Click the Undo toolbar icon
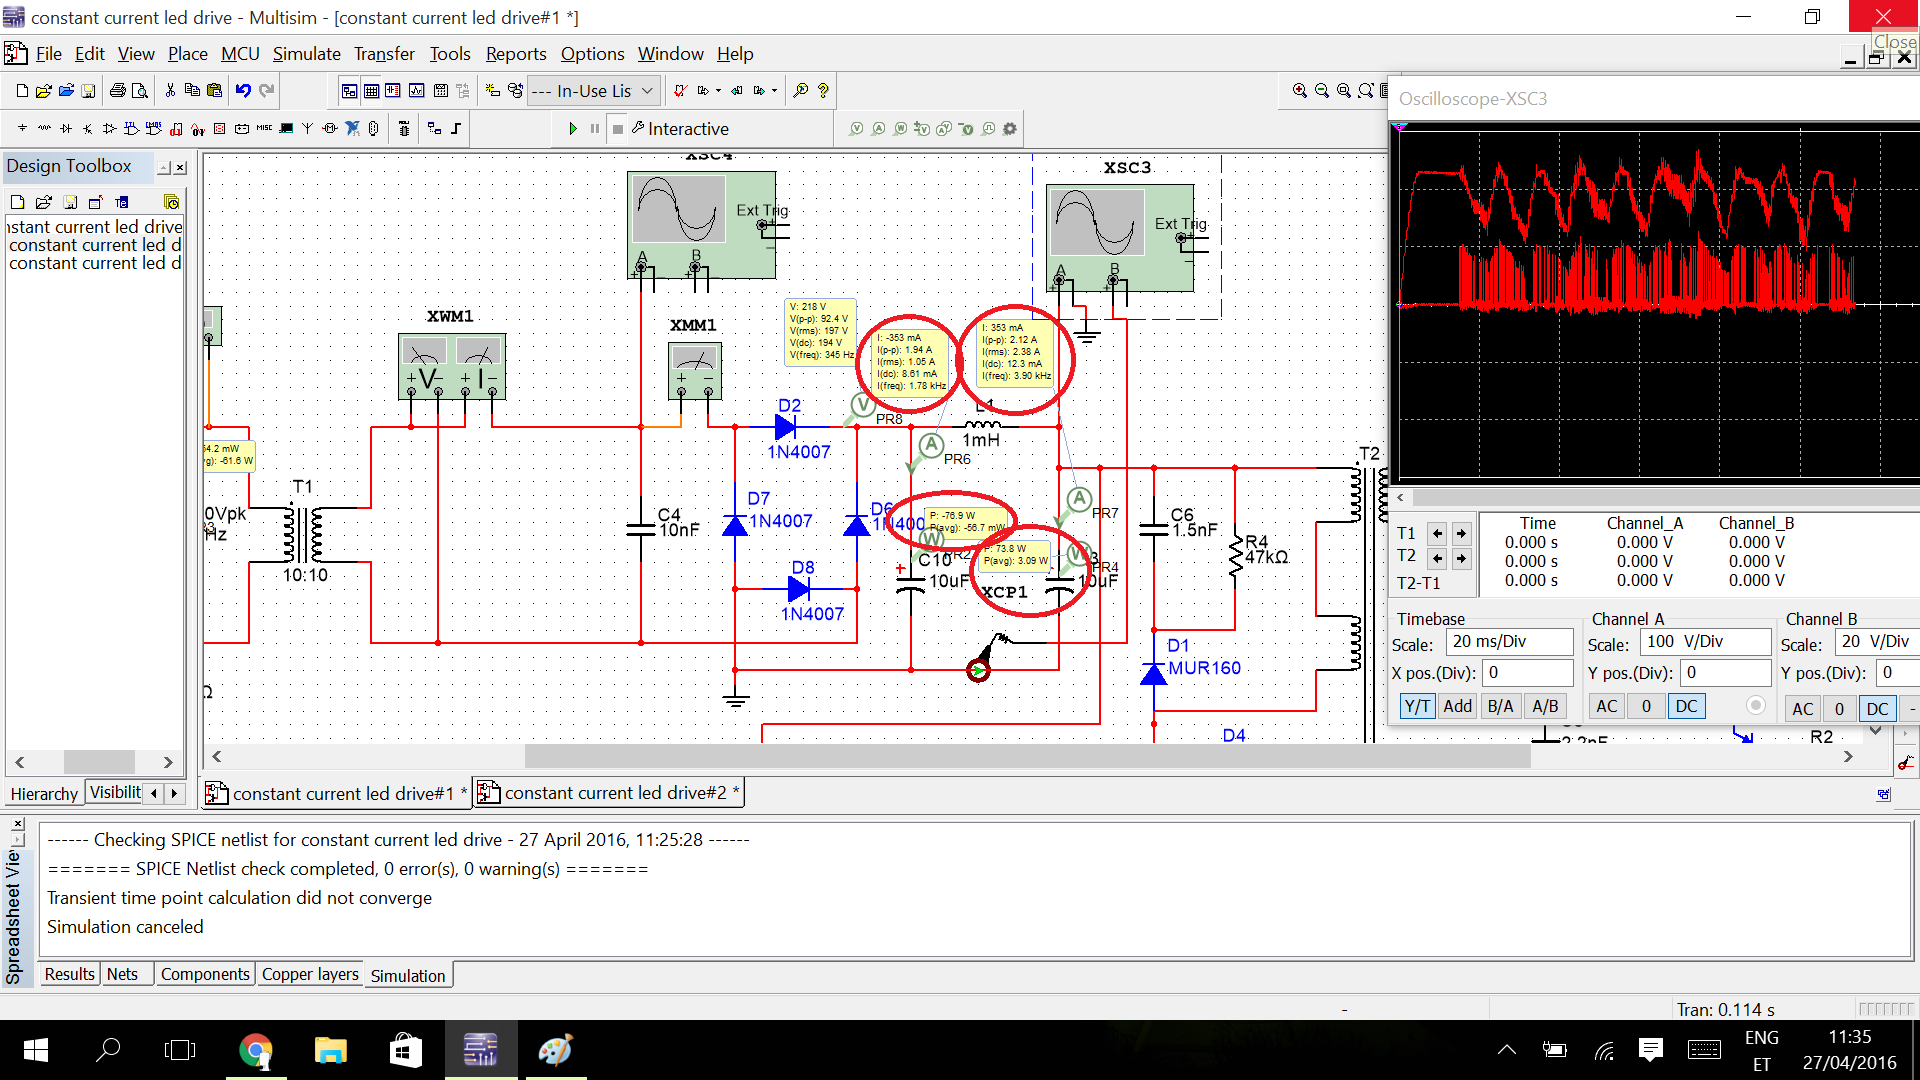The image size is (1920, 1080). click(x=243, y=91)
